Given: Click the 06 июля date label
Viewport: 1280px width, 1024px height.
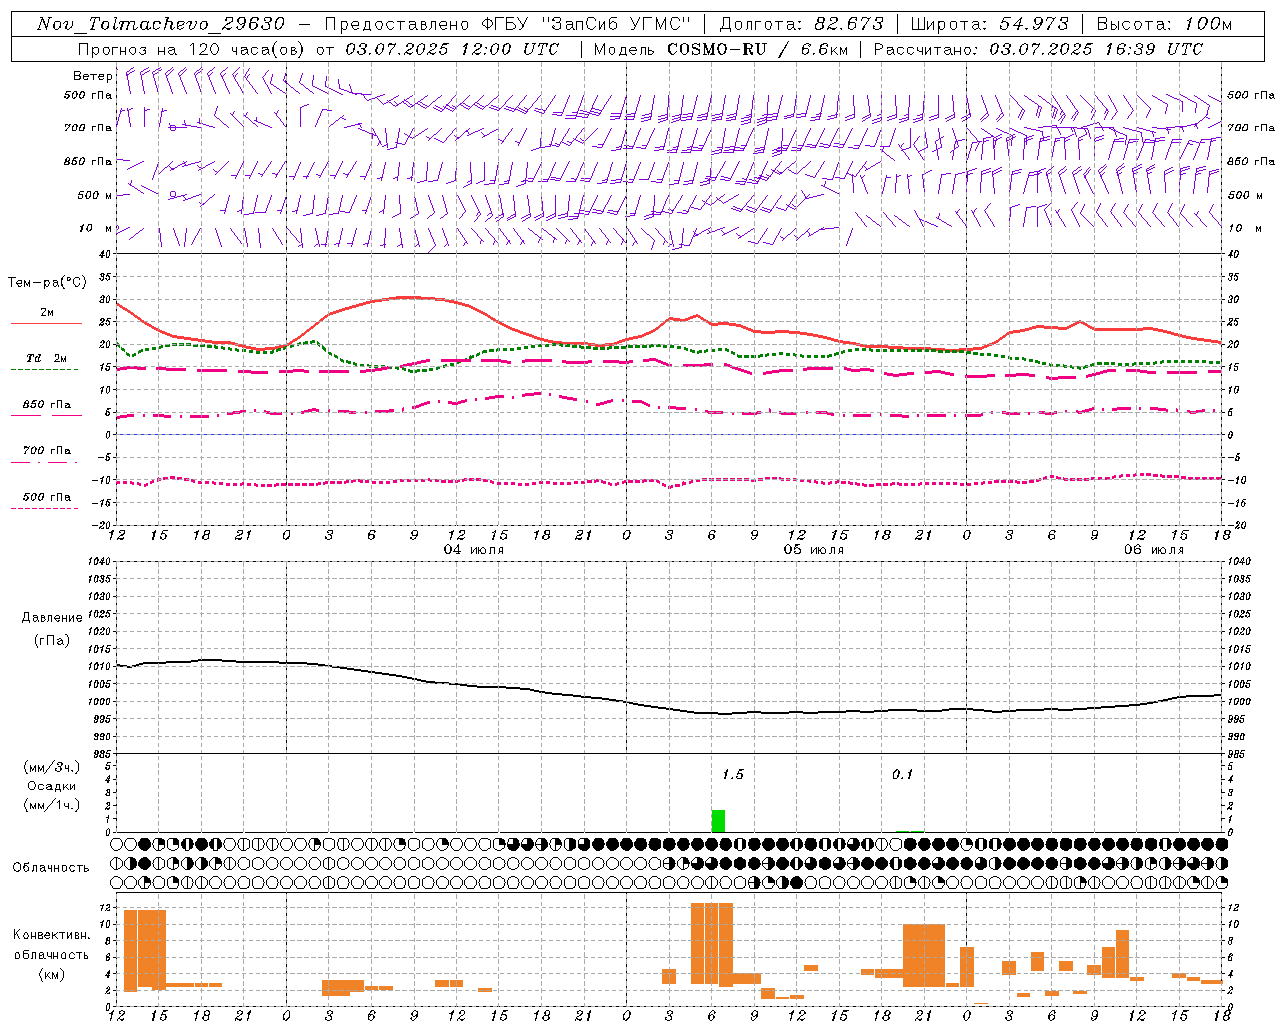Looking at the screenshot, I should (1153, 550).
